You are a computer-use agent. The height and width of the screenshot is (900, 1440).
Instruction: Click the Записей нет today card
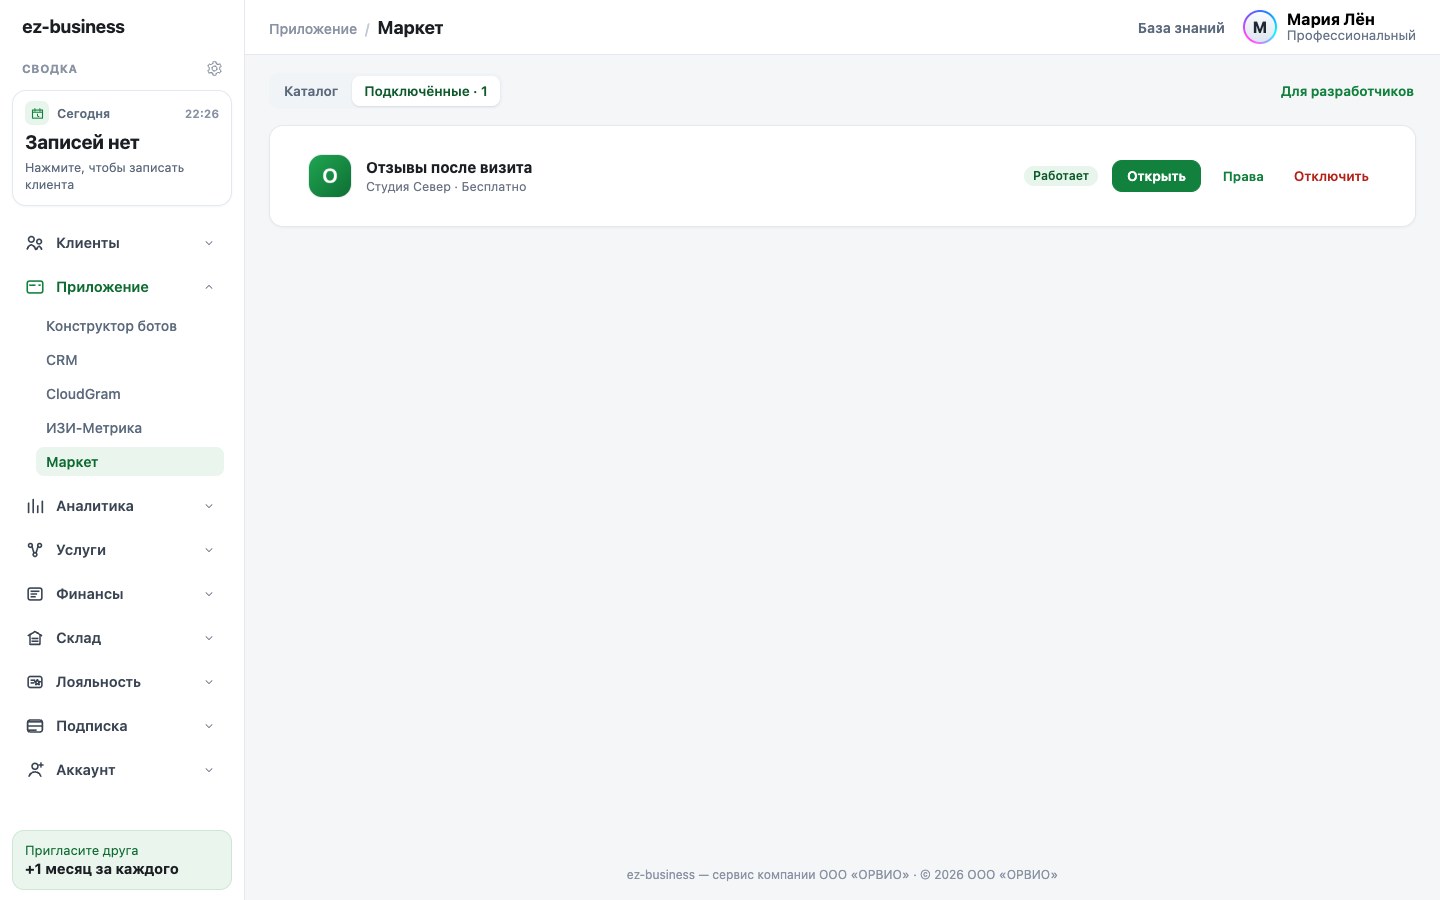(x=122, y=148)
